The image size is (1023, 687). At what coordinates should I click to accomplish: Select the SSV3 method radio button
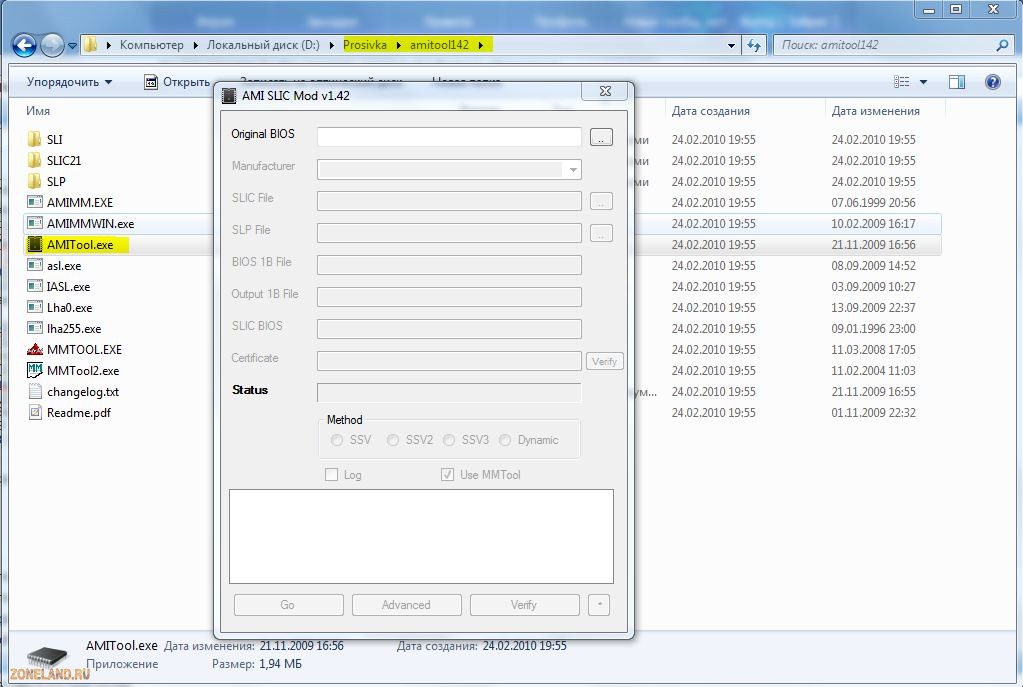tap(449, 440)
